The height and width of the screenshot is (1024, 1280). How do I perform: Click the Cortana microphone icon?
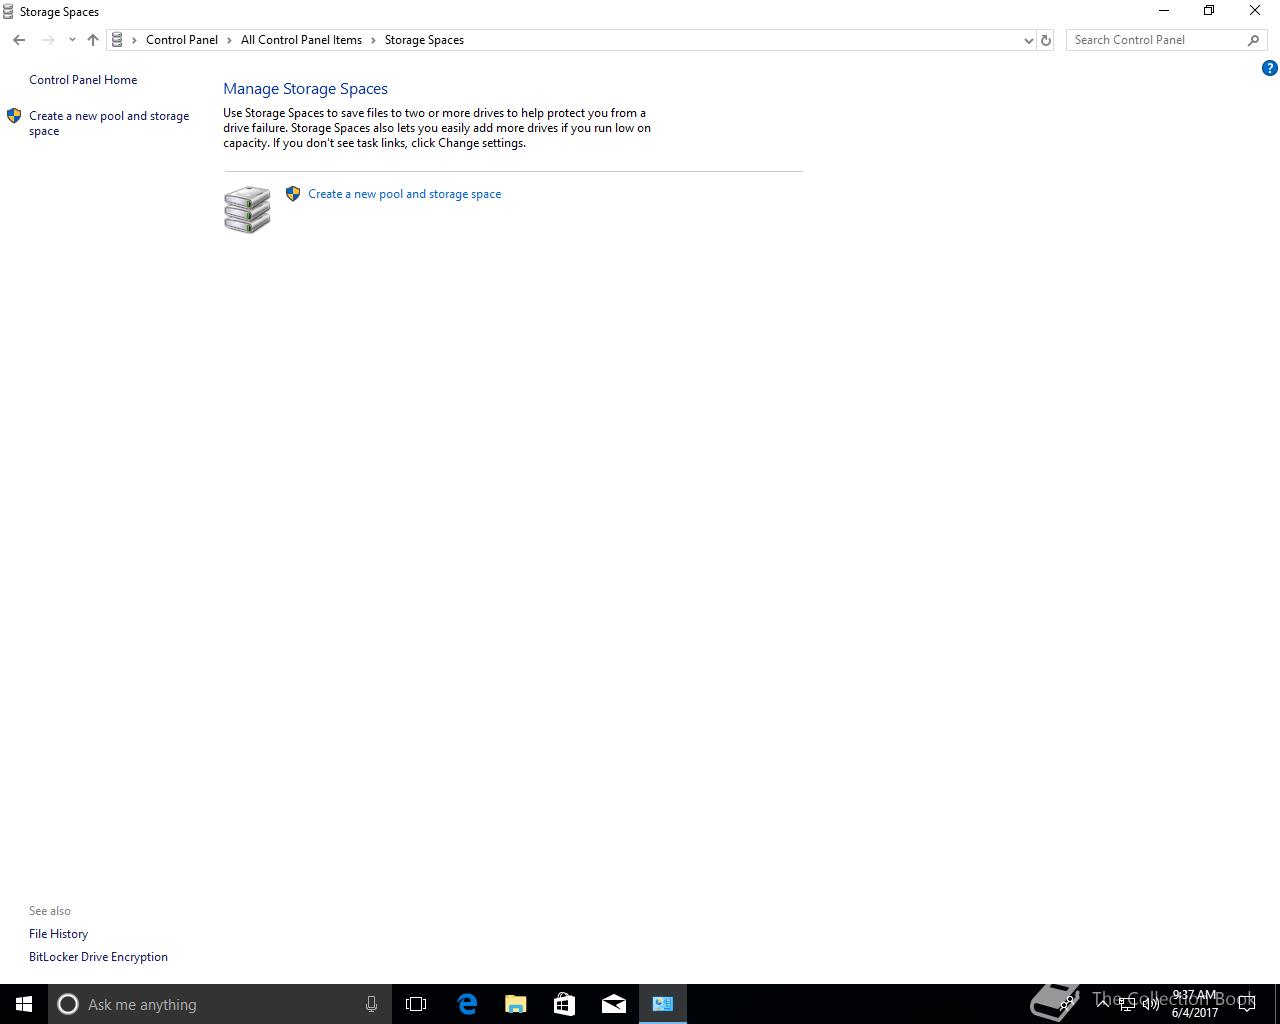(371, 1004)
